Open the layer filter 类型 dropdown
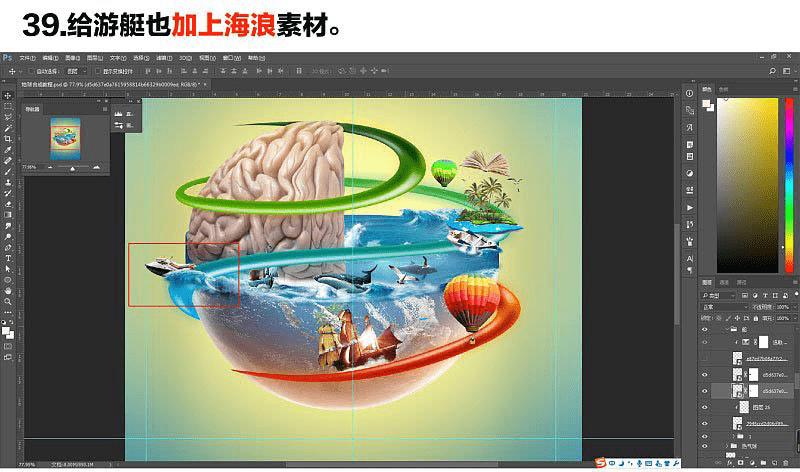This screenshot has height=472, width=800. (719, 295)
